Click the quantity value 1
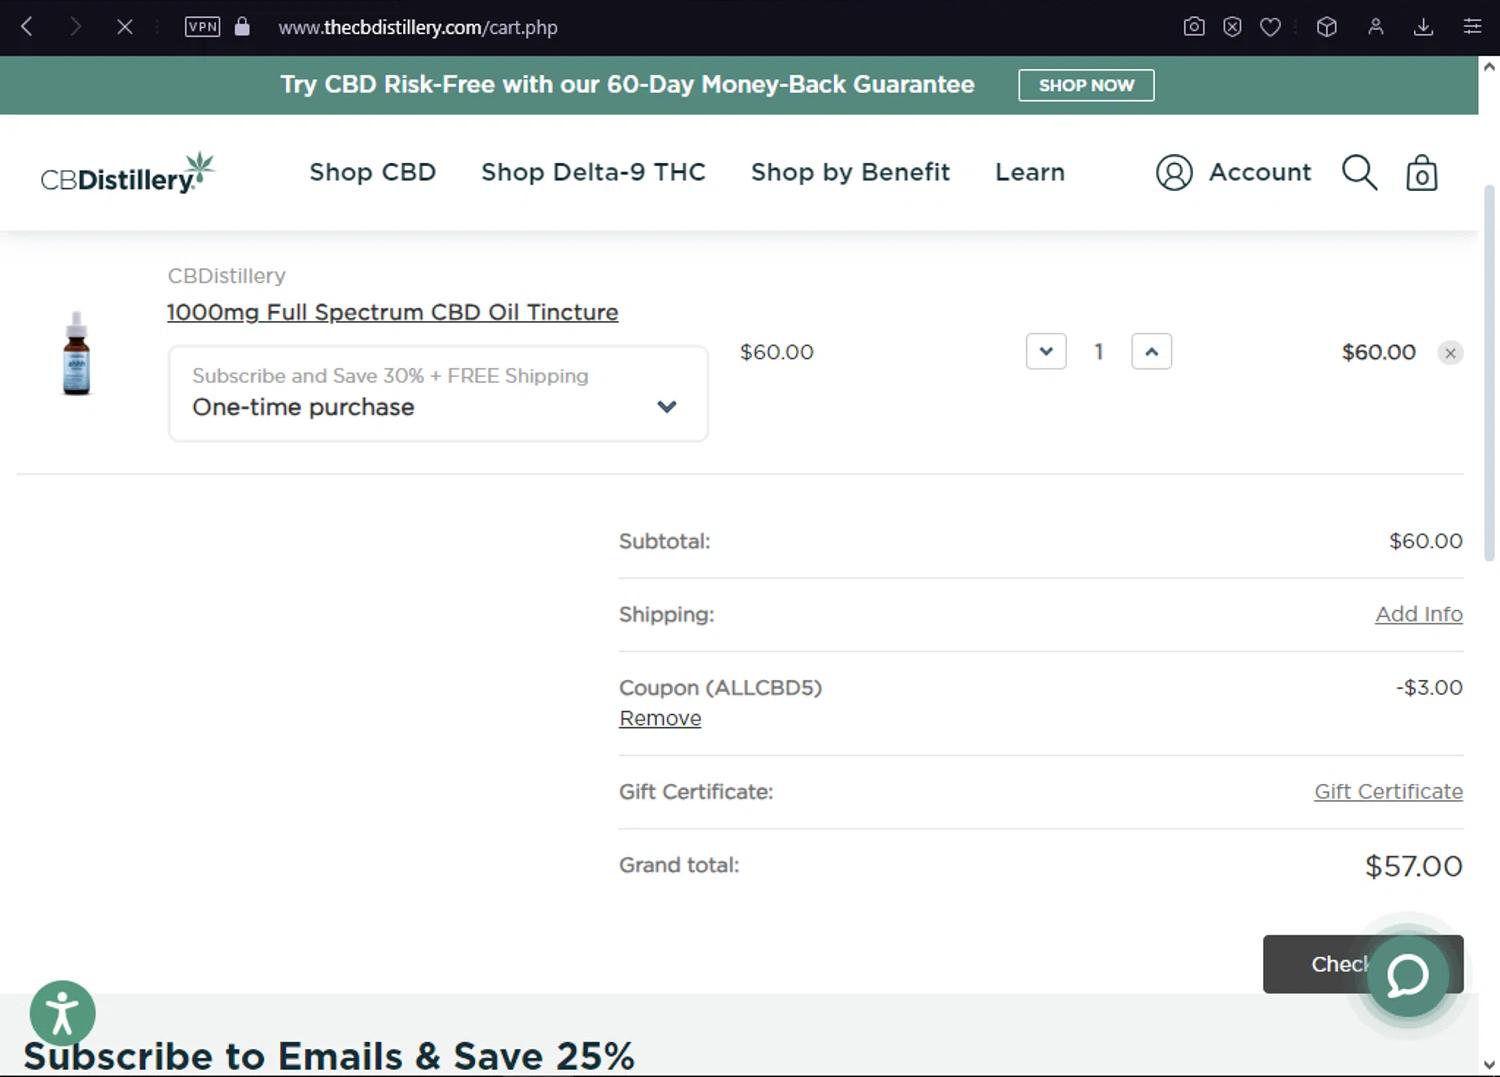The height and width of the screenshot is (1077, 1500). click(1098, 352)
